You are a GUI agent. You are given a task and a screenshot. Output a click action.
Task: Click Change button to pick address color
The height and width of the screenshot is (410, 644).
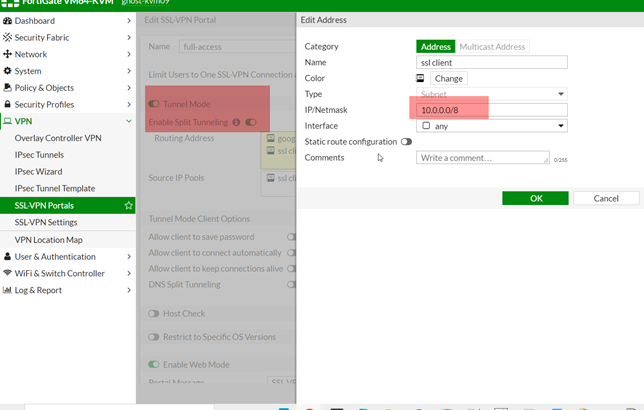tap(449, 78)
